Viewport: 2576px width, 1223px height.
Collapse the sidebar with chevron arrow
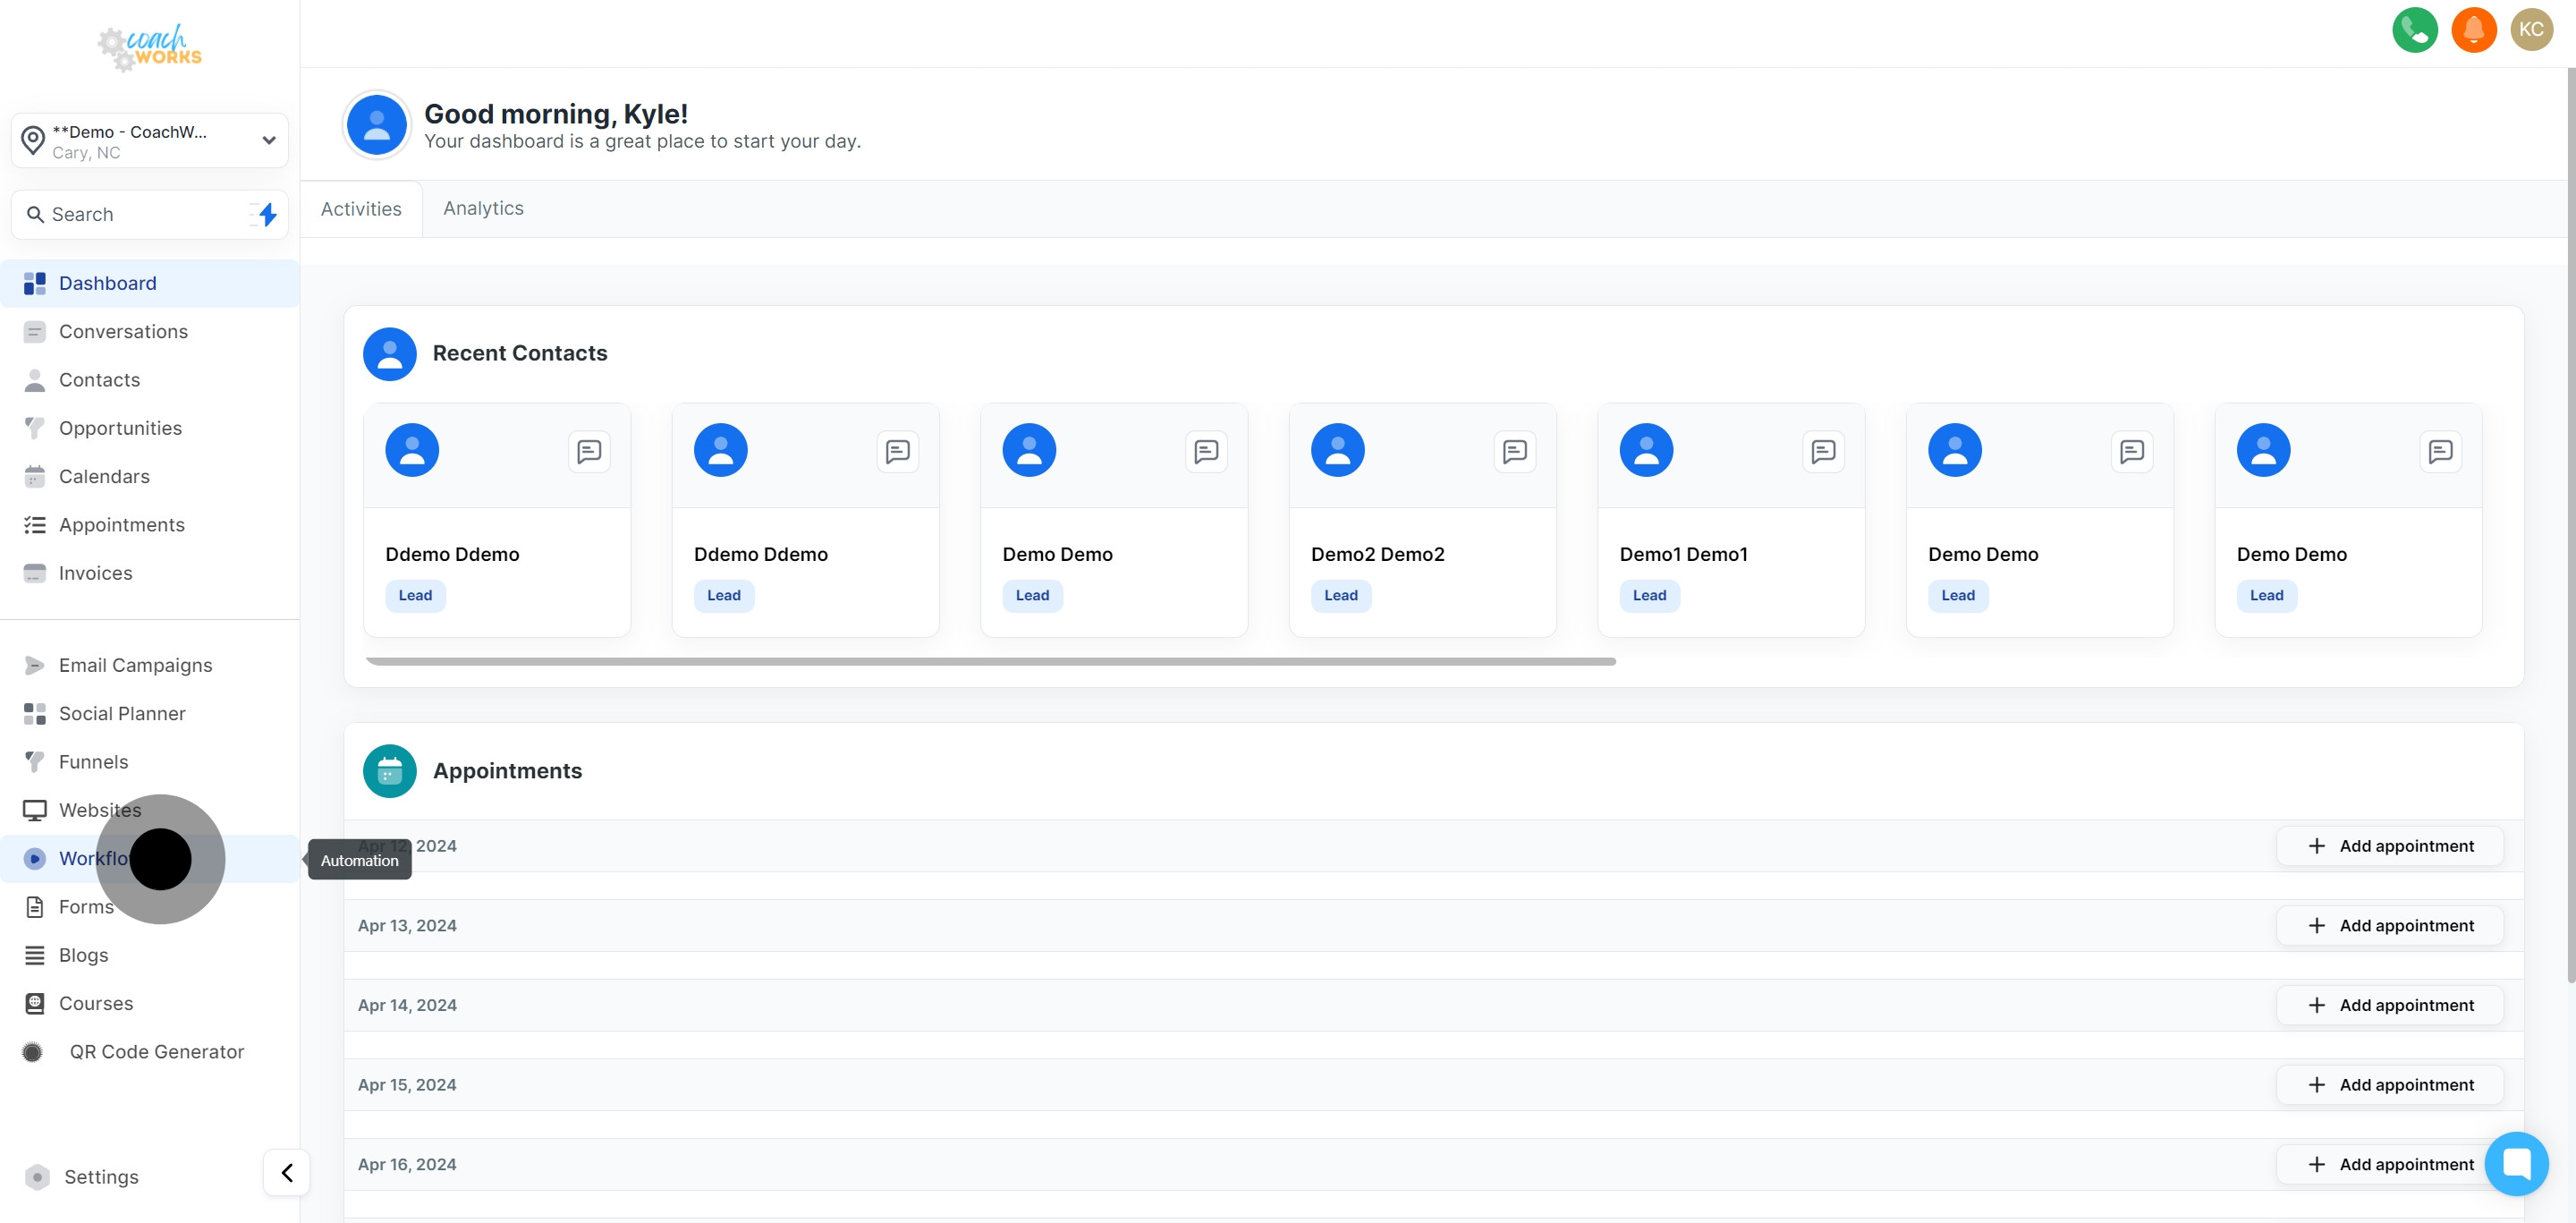287,1172
